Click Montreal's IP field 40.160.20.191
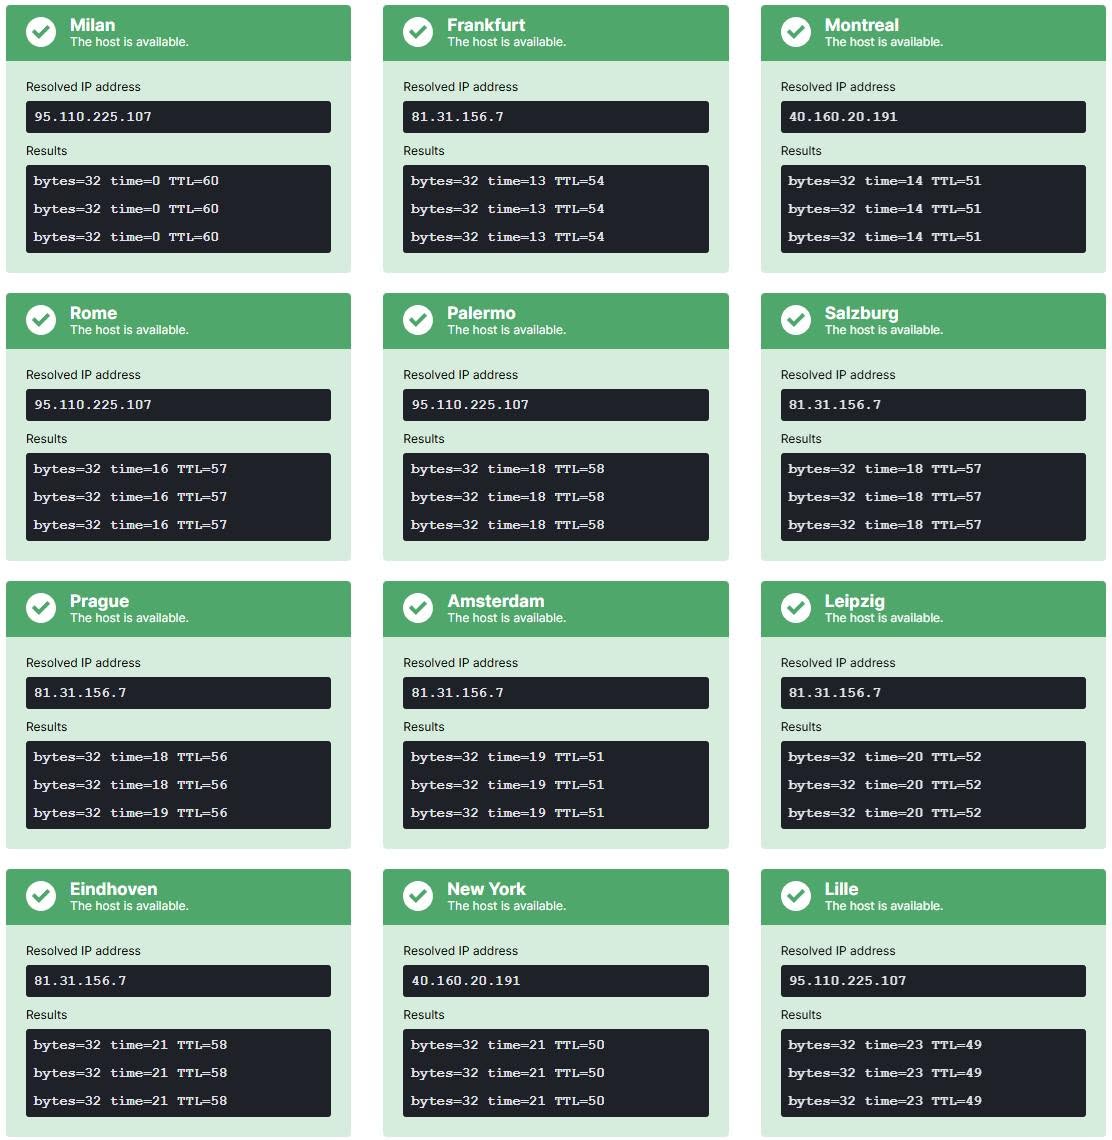The height and width of the screenshot is (1140, 1112). pyautogui.click(x=933, y=117)
